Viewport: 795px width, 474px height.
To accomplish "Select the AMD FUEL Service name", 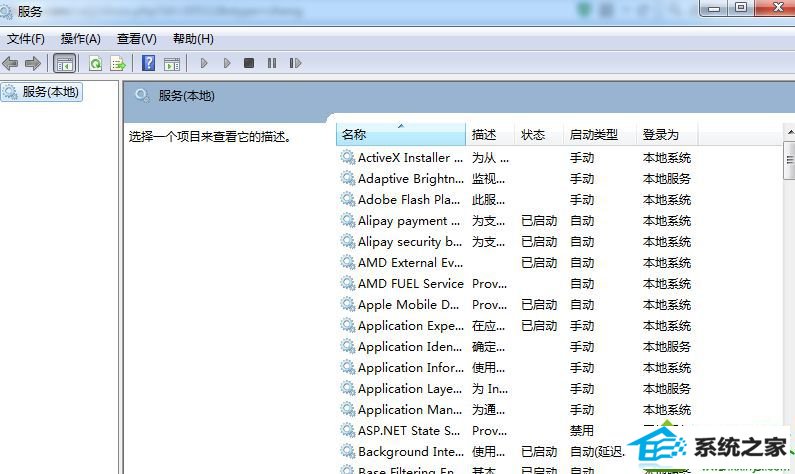I will pyautogui.click(x=410, y=284).
